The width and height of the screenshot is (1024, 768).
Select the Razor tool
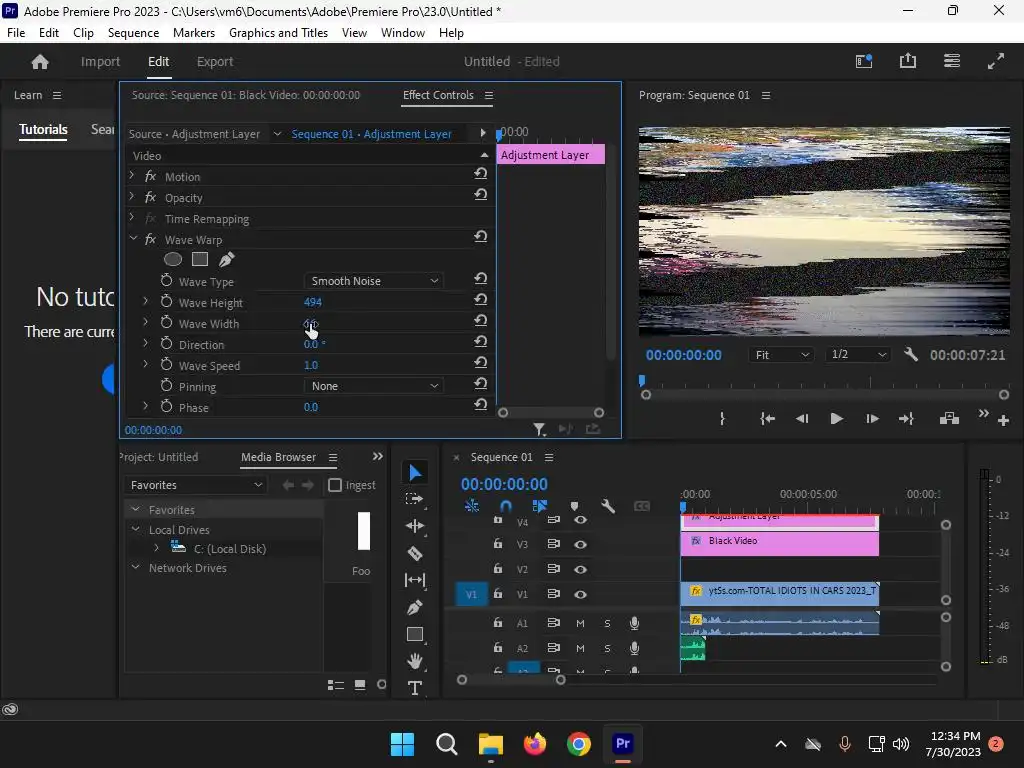coord(415,553)
